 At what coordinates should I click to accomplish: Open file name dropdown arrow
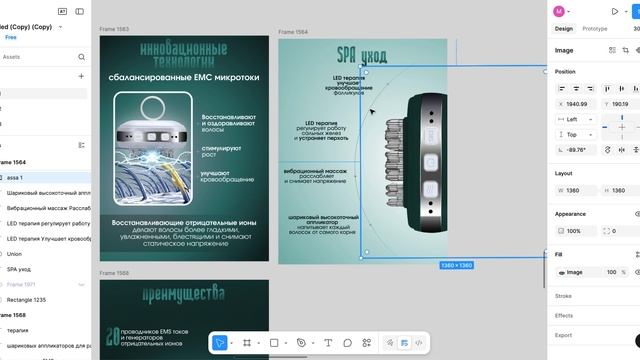60,27
